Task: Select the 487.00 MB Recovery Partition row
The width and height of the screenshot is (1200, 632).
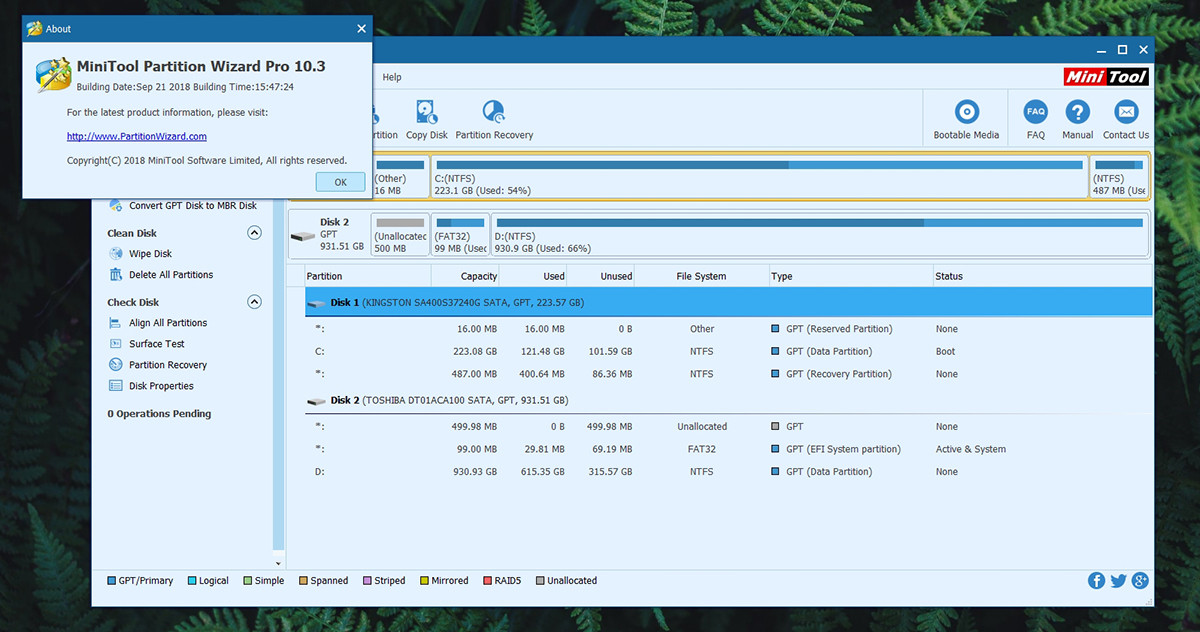Action: point(729,374)
